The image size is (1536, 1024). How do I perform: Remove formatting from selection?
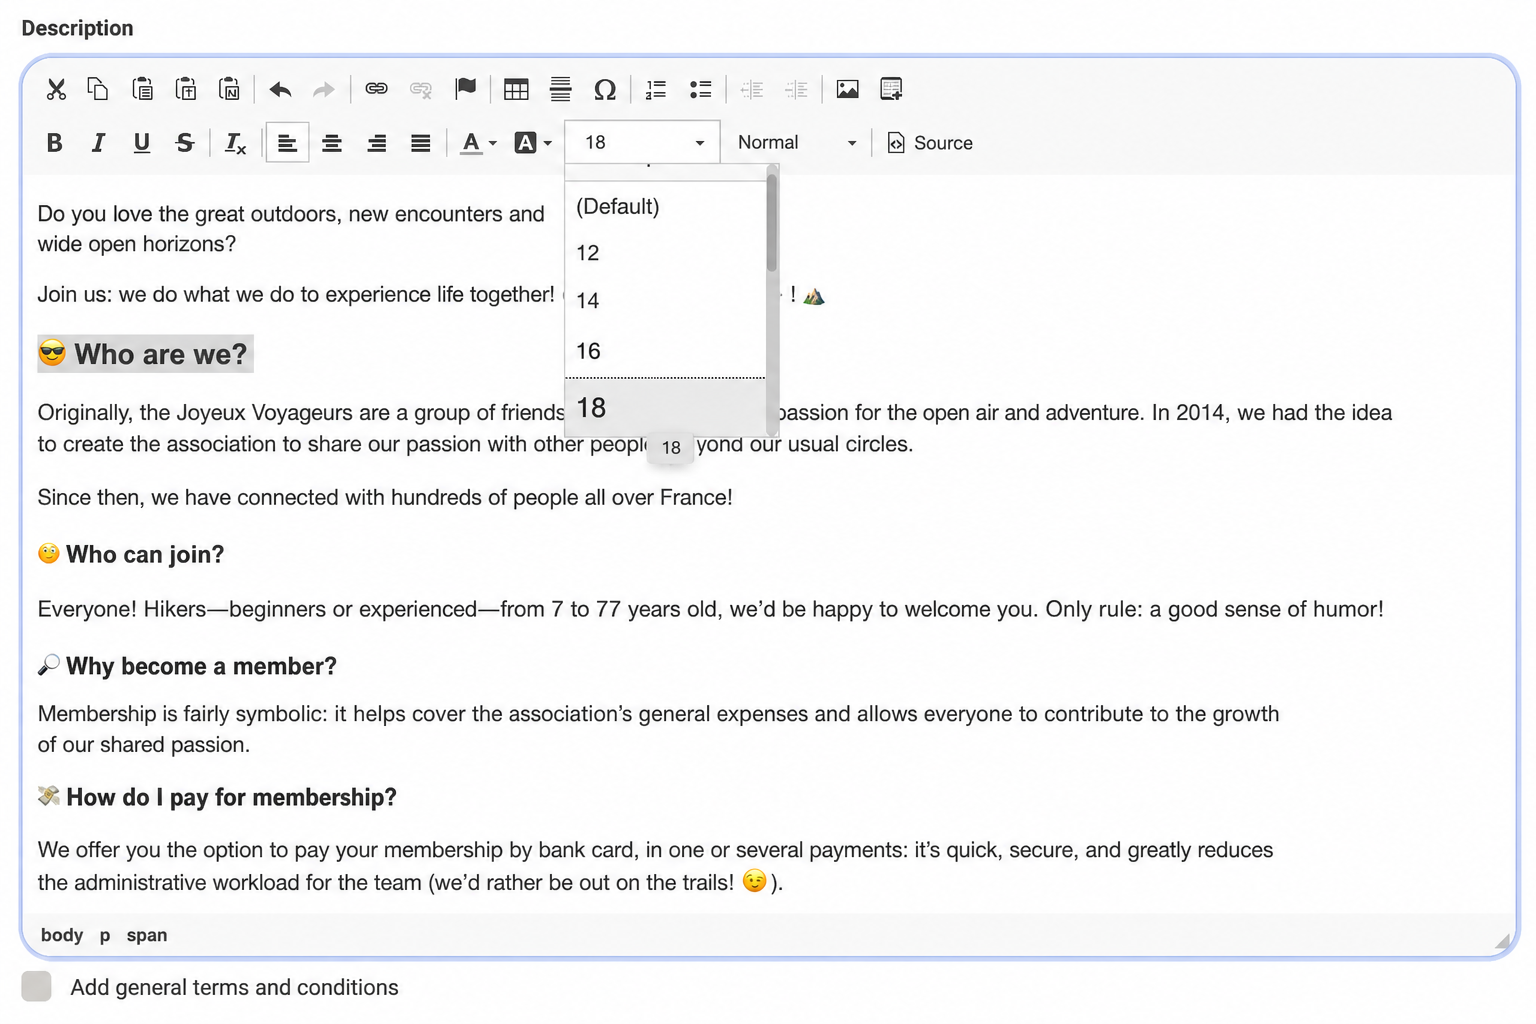(236, 143)
